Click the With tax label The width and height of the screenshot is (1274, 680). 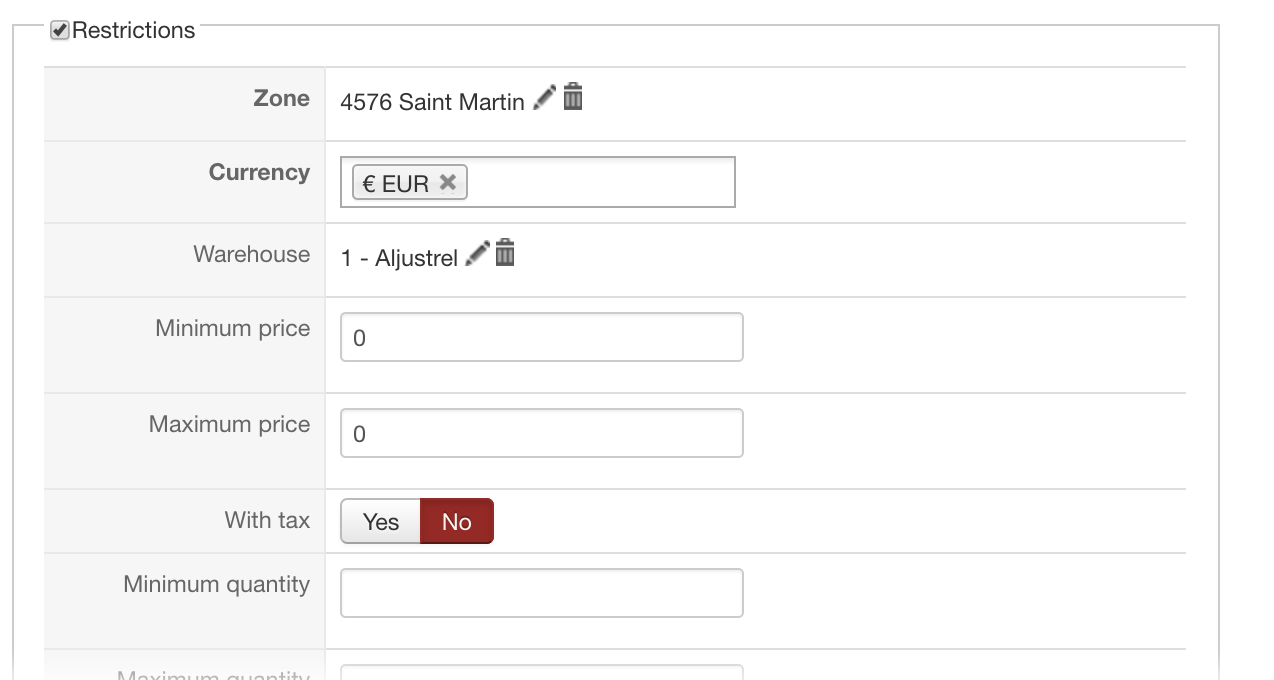(x=267, y=520)
